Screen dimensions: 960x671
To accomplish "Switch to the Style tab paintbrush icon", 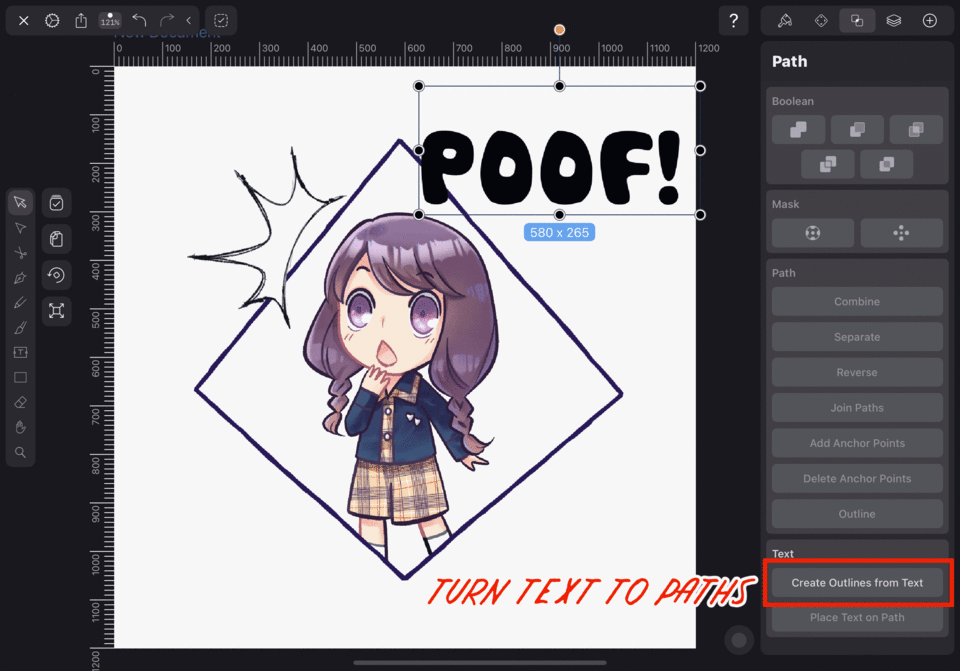I will coord(785,21).
